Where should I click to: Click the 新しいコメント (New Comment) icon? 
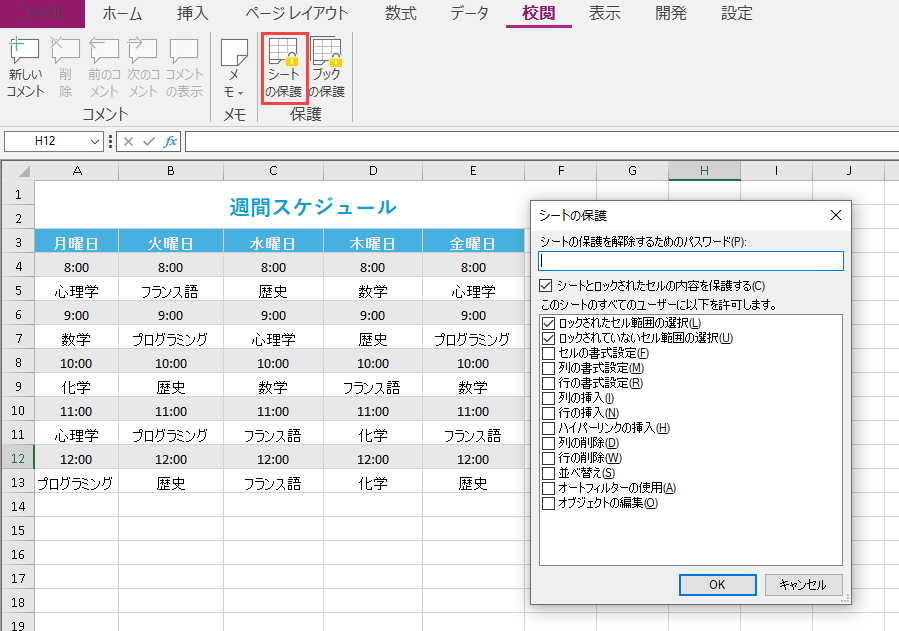click(25, 52)
